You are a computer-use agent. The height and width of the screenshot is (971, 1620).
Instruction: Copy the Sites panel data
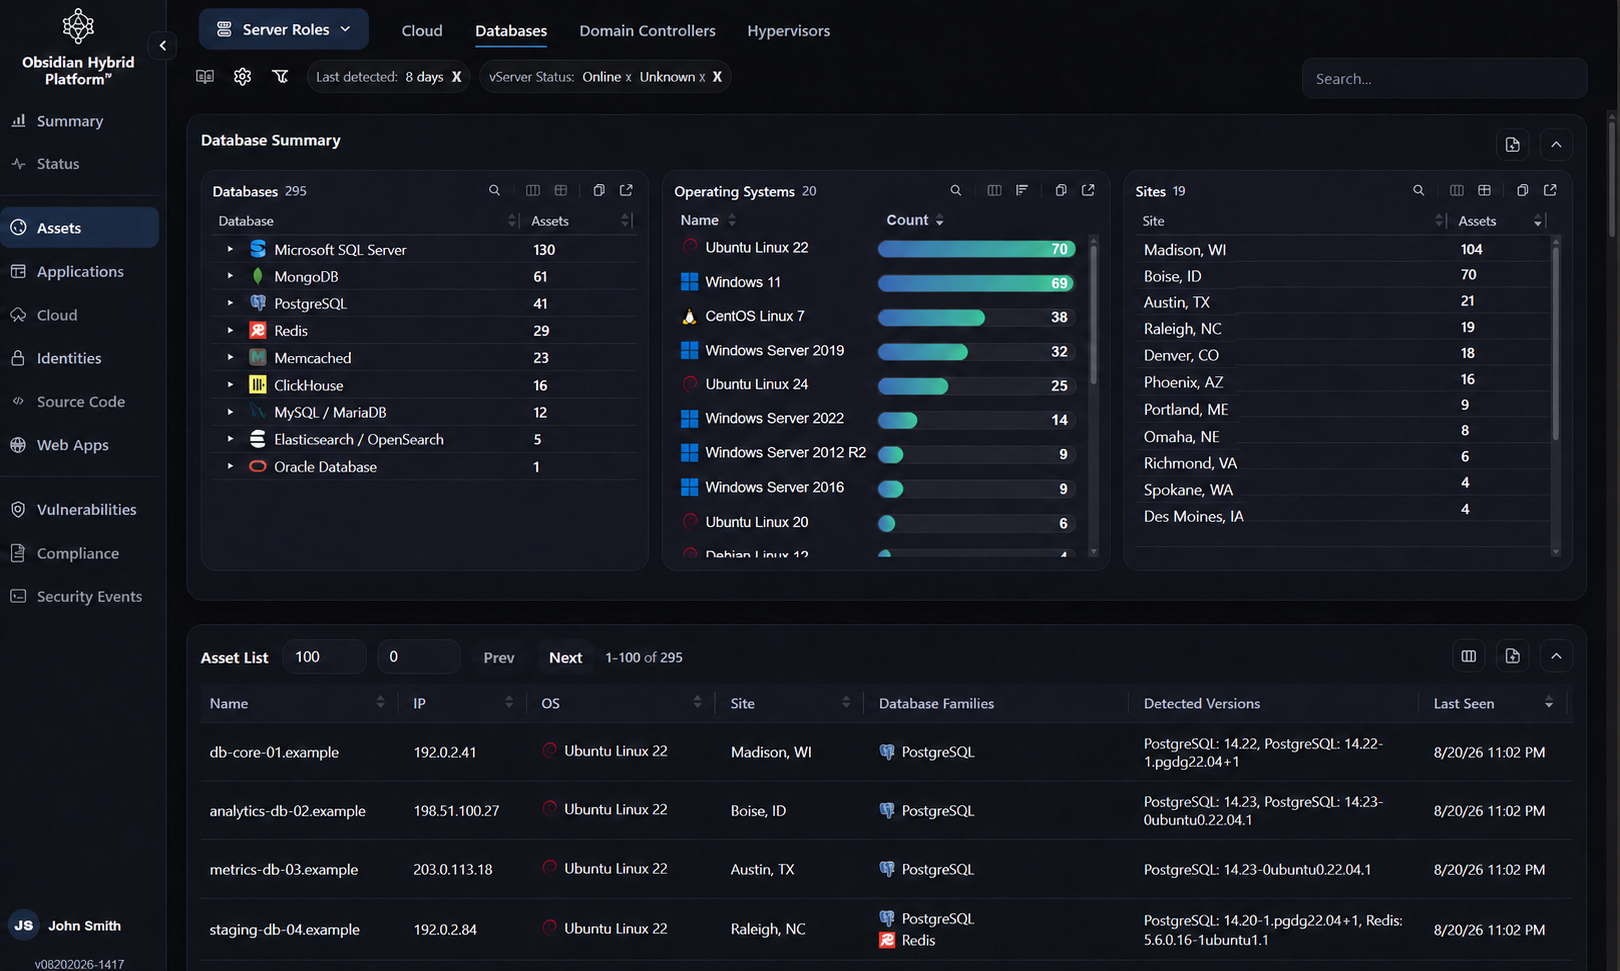[x=1522, y=190]
